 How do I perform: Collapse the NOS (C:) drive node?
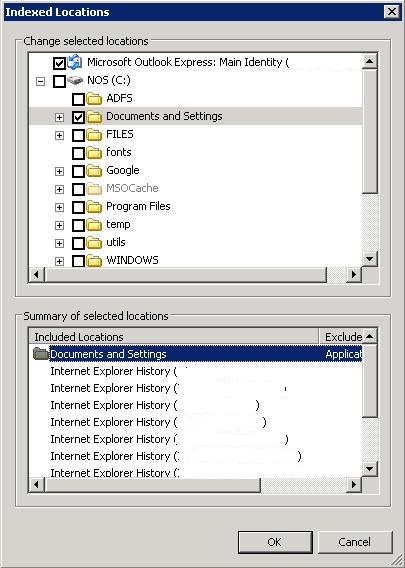pos(41,81)
